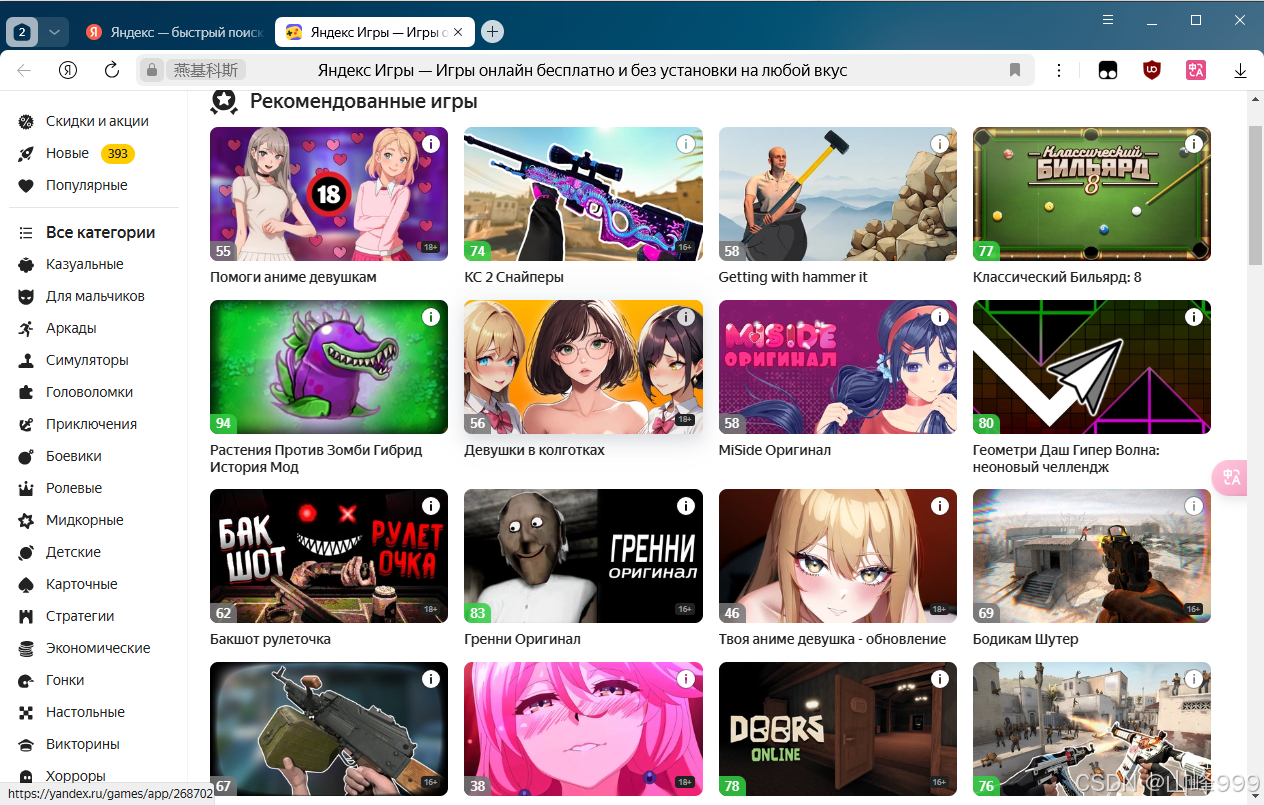1264x805 pixels.
Task: Show info for MiSide Оригинал game
Action: pos(940,317)
